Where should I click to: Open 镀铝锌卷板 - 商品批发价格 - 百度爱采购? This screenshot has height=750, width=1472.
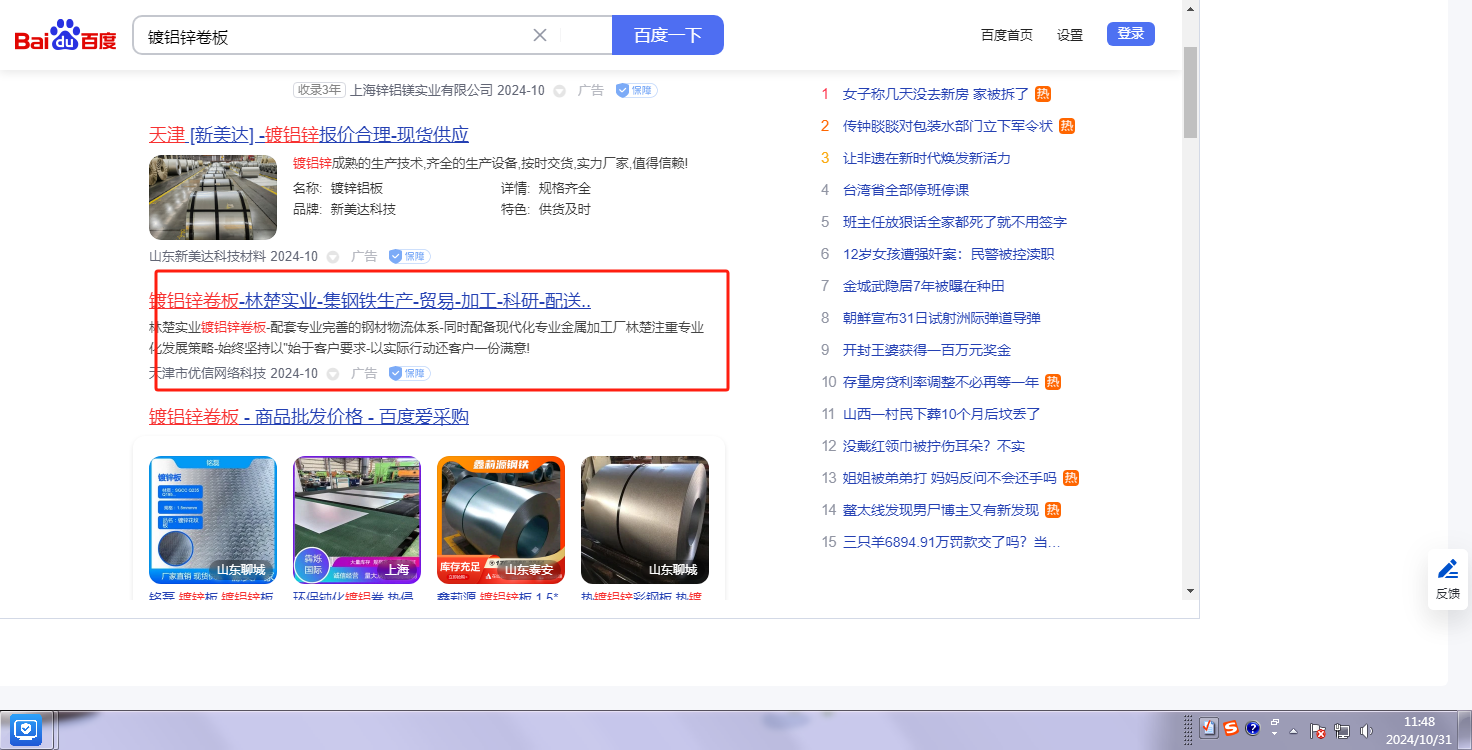tap(309, 417)
